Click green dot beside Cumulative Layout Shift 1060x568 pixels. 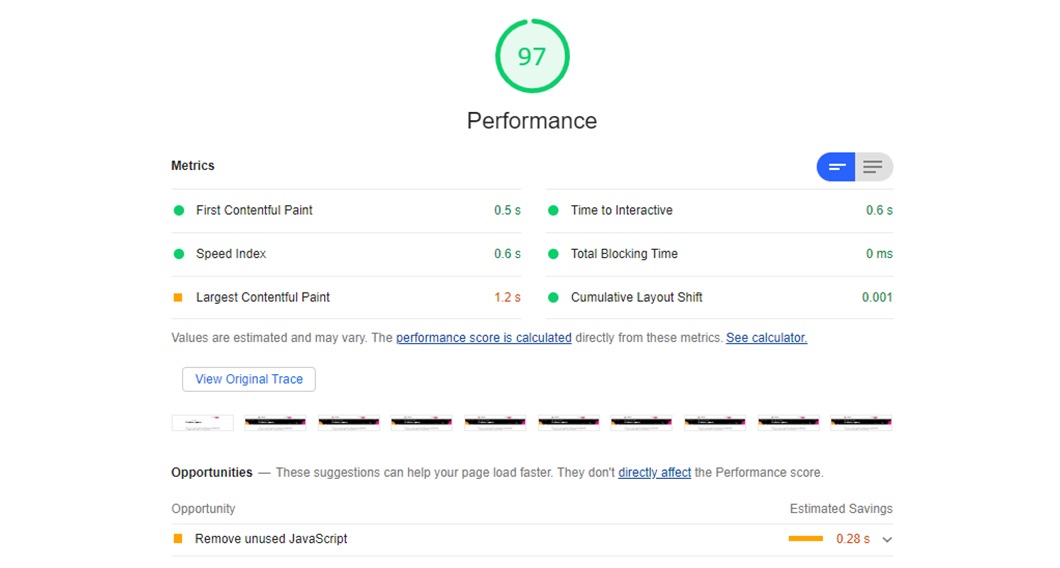click(553, 297)
